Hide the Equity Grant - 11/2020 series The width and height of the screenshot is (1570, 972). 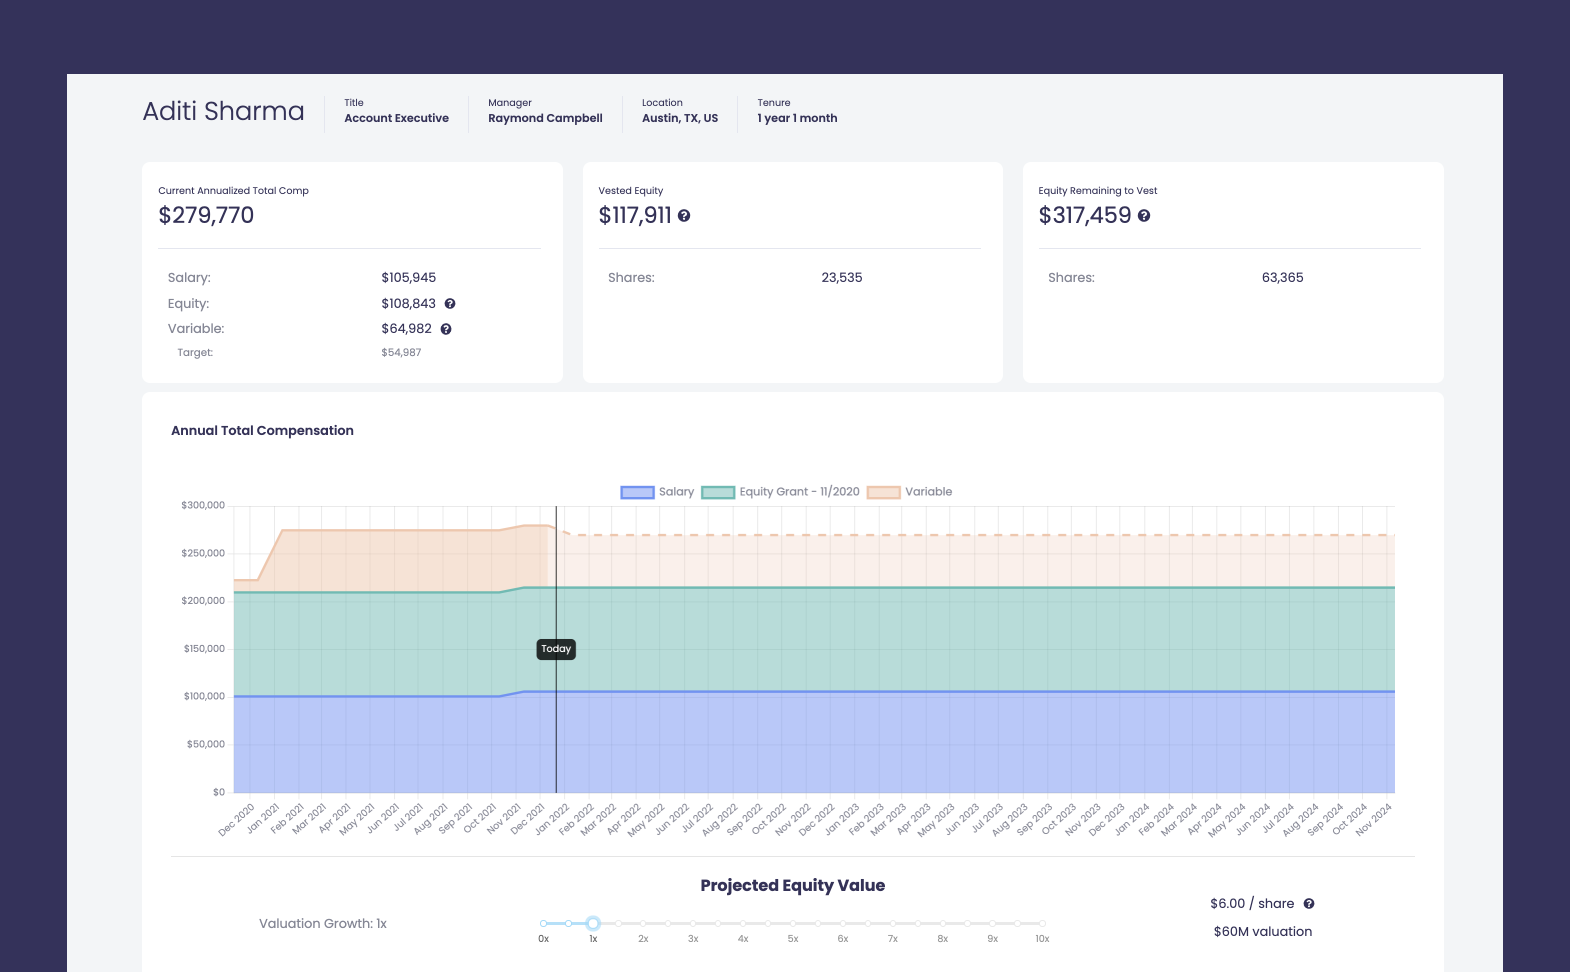[780, 492]
